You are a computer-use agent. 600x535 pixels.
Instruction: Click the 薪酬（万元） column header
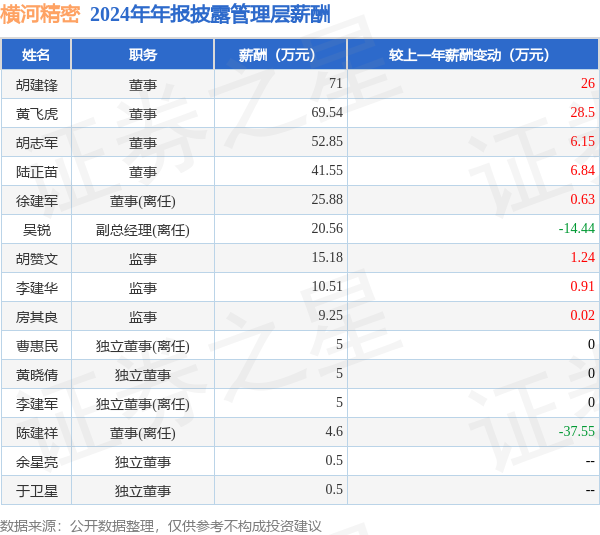click(x=280, y=55)
